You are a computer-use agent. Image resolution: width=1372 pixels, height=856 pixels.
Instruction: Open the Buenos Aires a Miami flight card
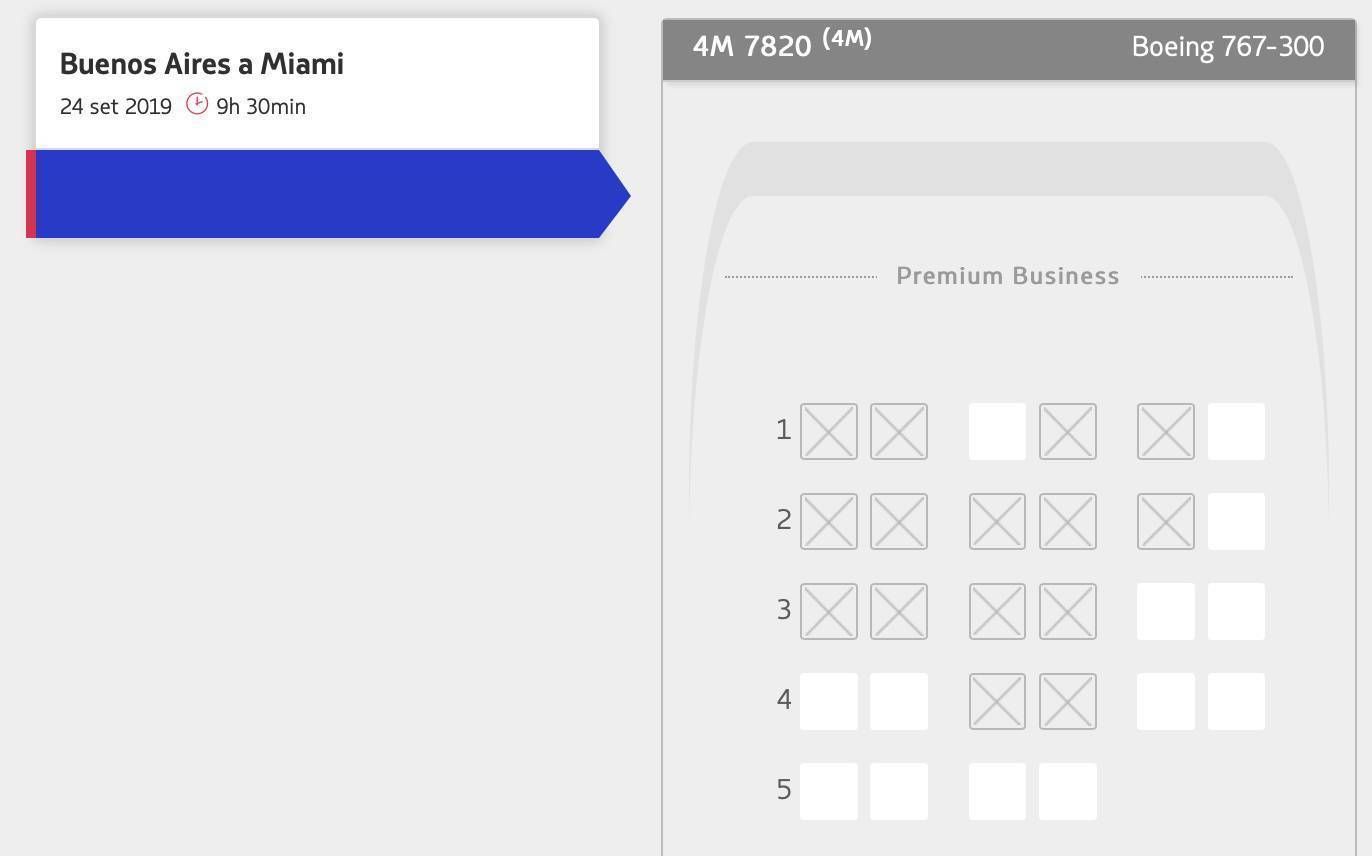(317, 83)
